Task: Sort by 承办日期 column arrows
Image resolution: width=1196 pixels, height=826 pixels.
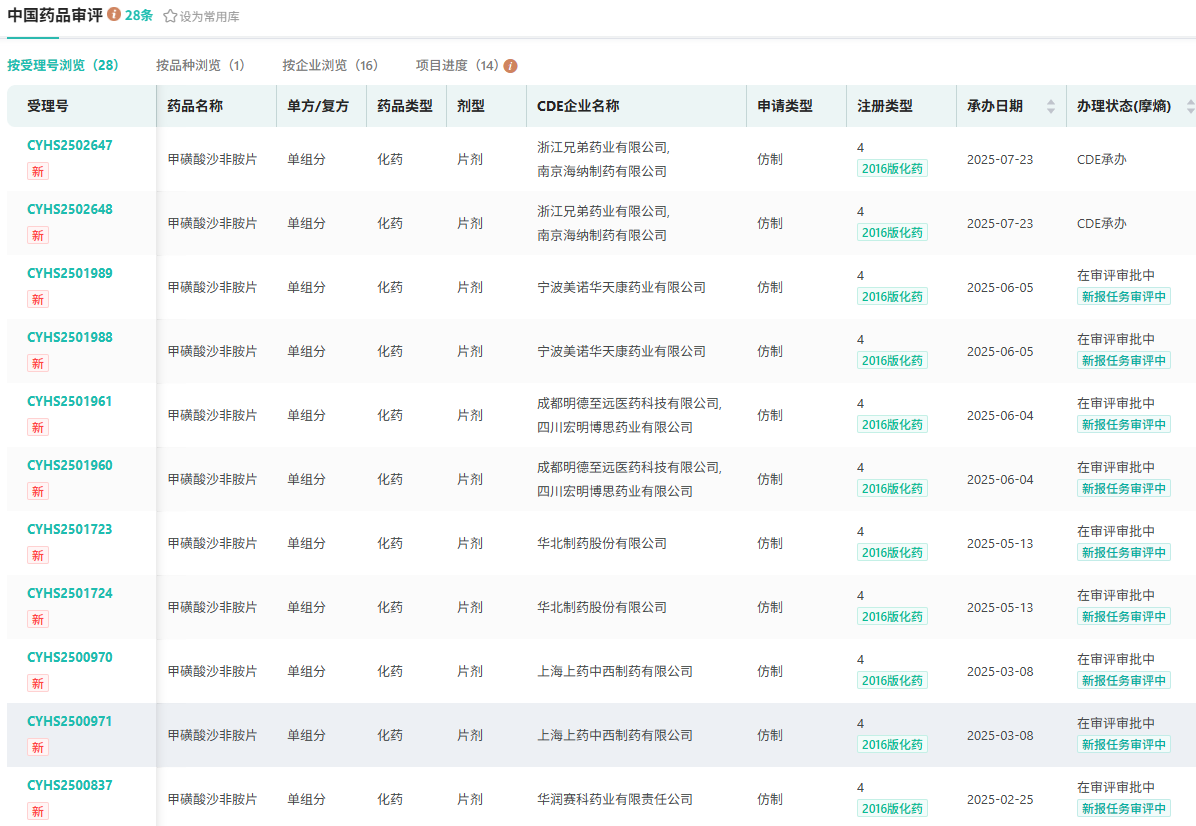Action: [x=1050, y=106]
